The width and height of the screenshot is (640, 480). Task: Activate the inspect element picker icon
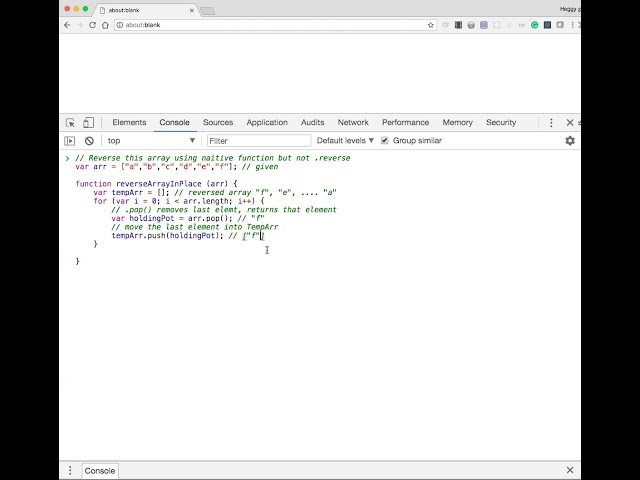[70, 122]
